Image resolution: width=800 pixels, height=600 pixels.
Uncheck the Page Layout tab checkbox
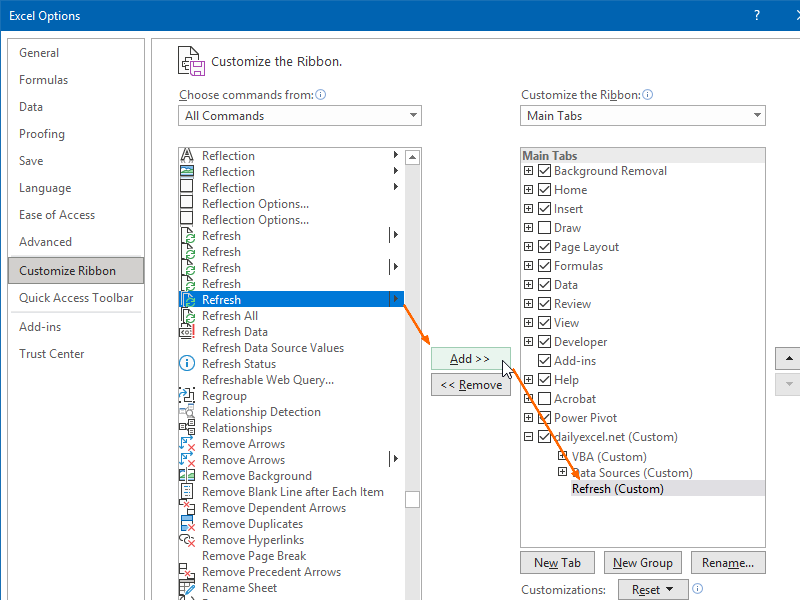(545, 247)
